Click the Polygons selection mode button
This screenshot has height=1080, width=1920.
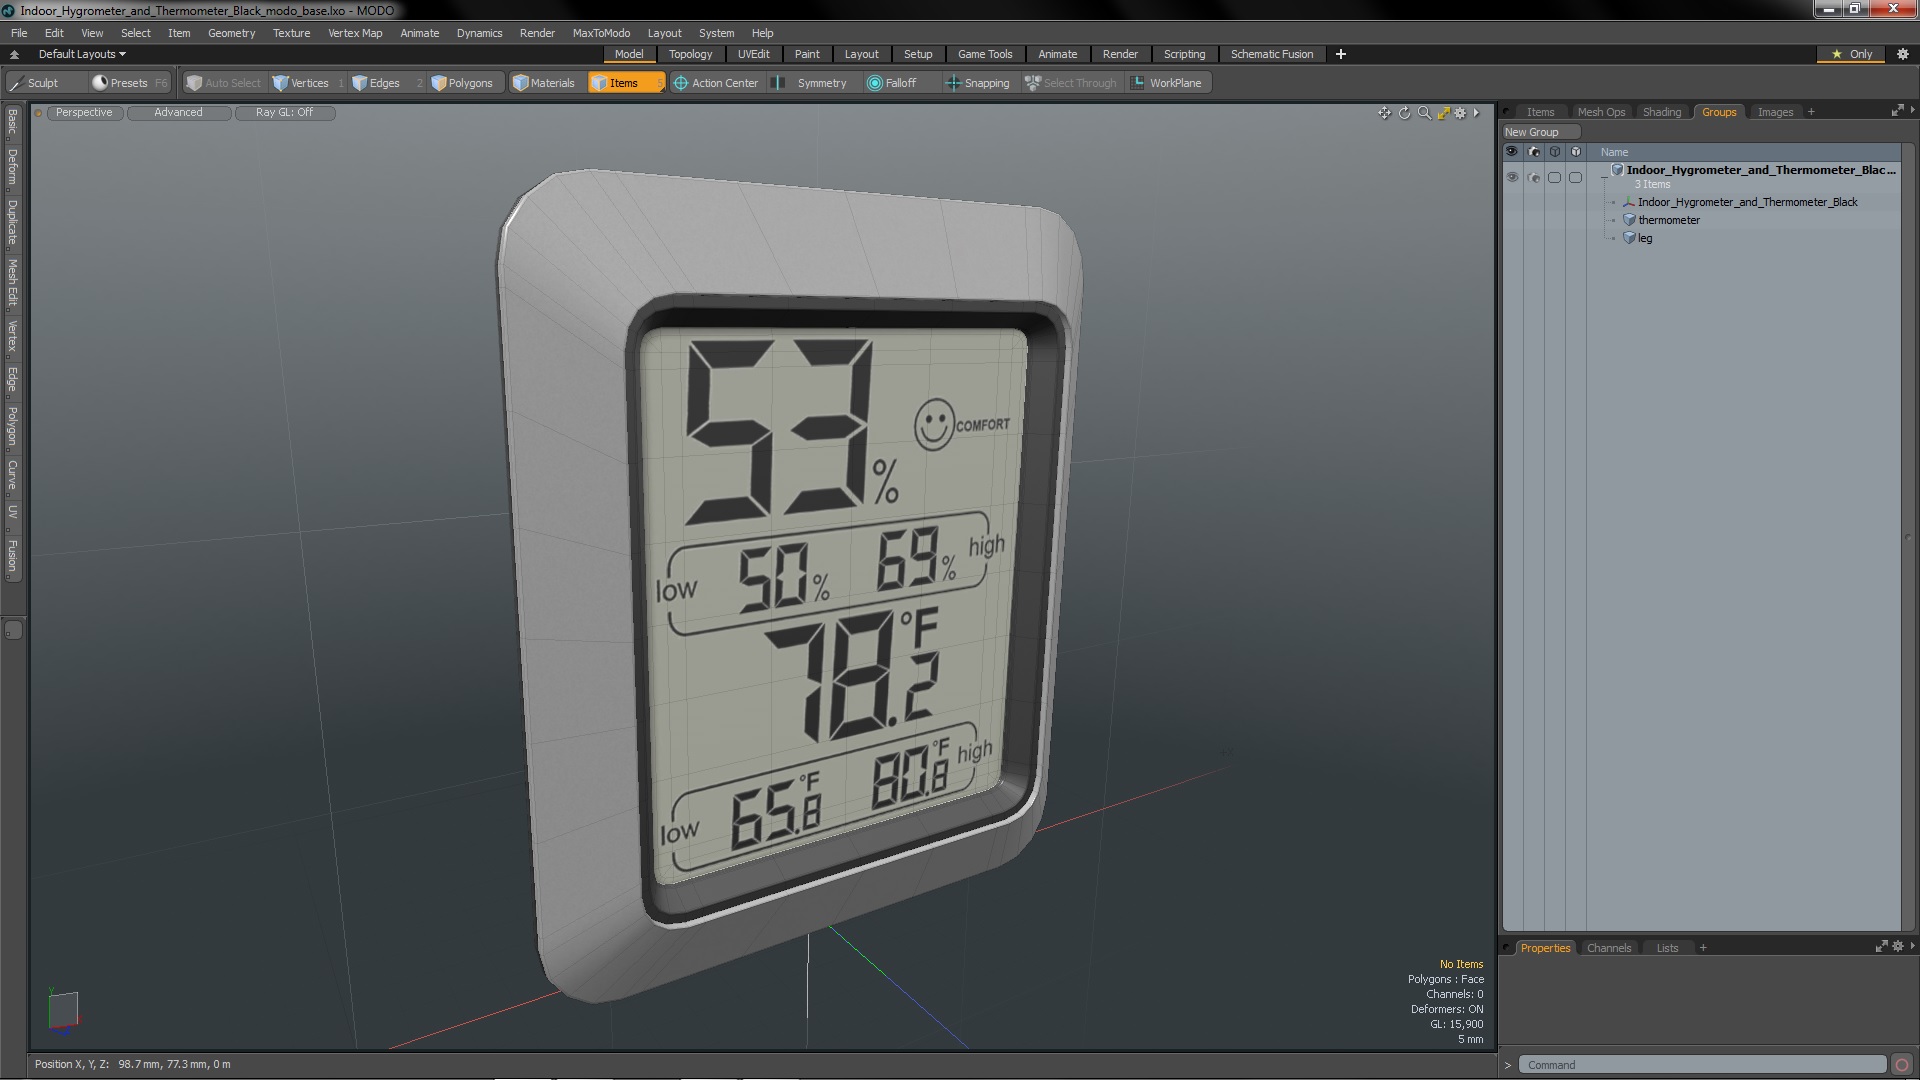[x=462, y=83]
